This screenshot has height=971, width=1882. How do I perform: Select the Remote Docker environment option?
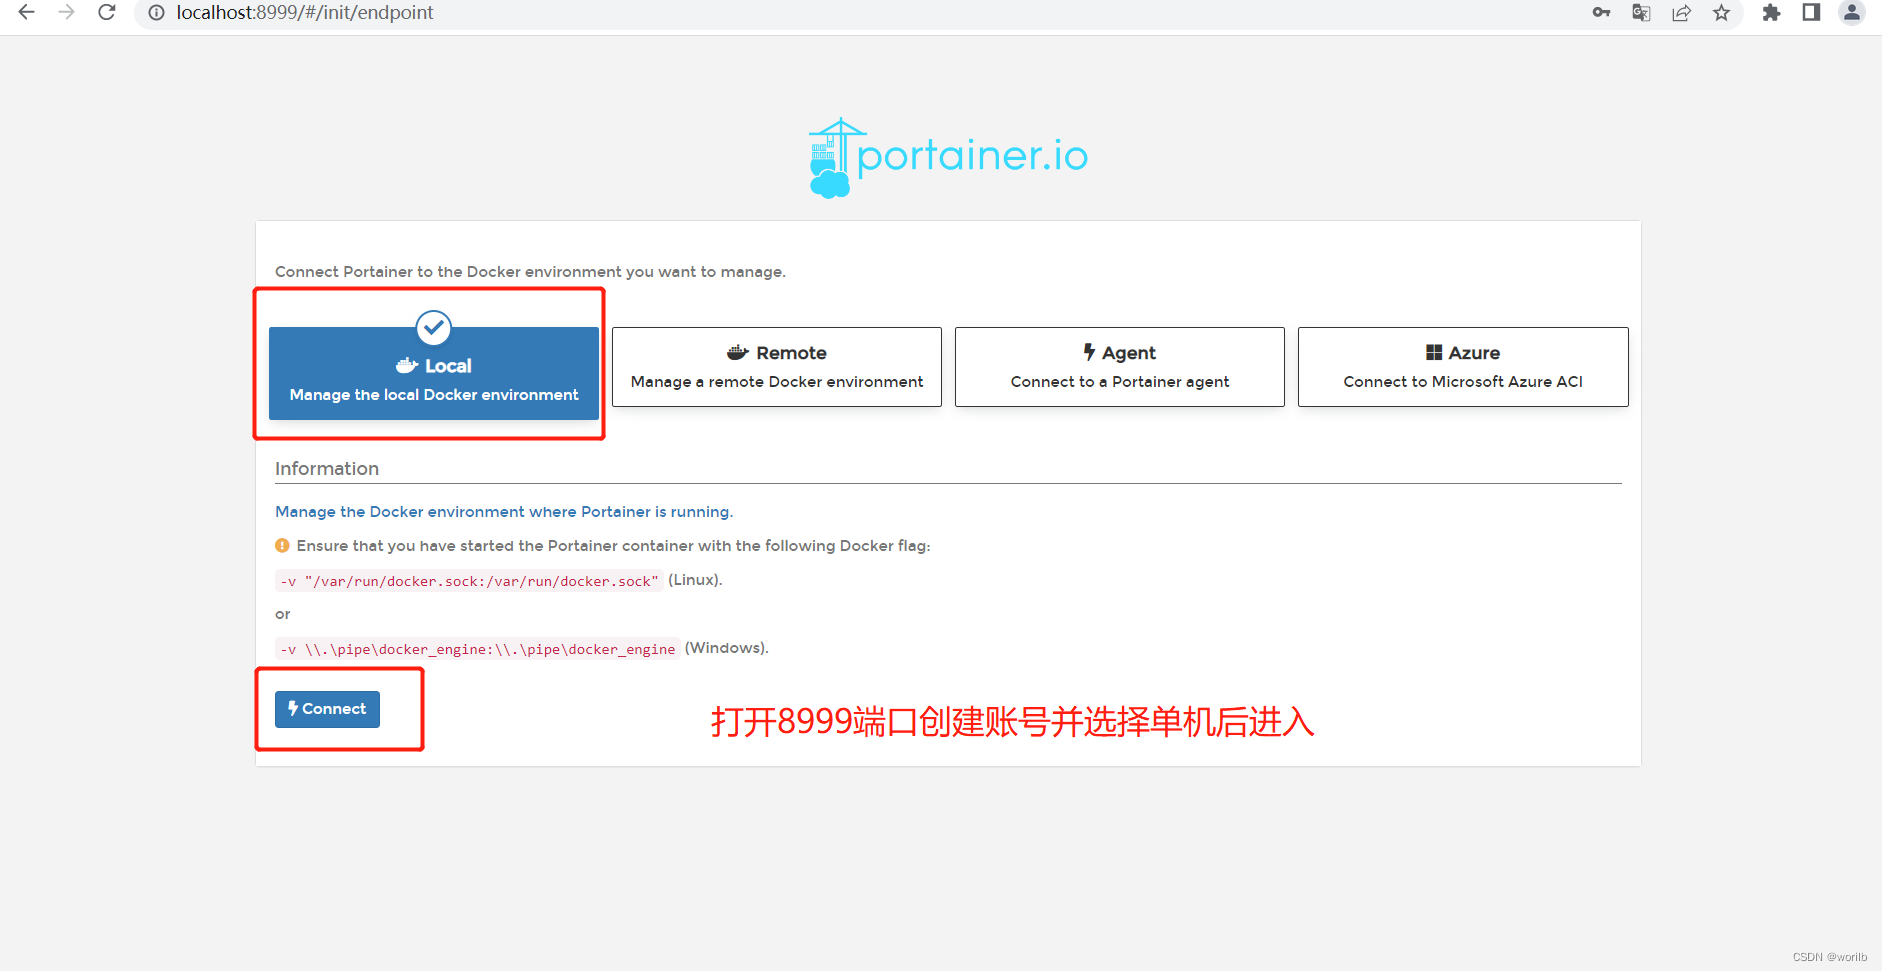pyautogui.click(x=777, y=367)
